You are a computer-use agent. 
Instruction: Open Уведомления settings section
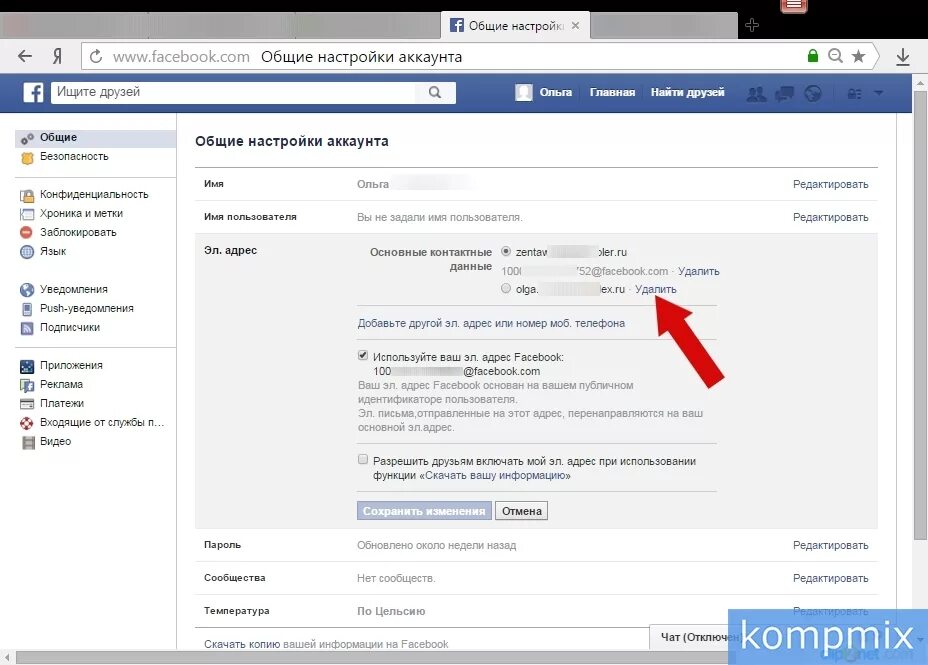click(x=73, y=289)
